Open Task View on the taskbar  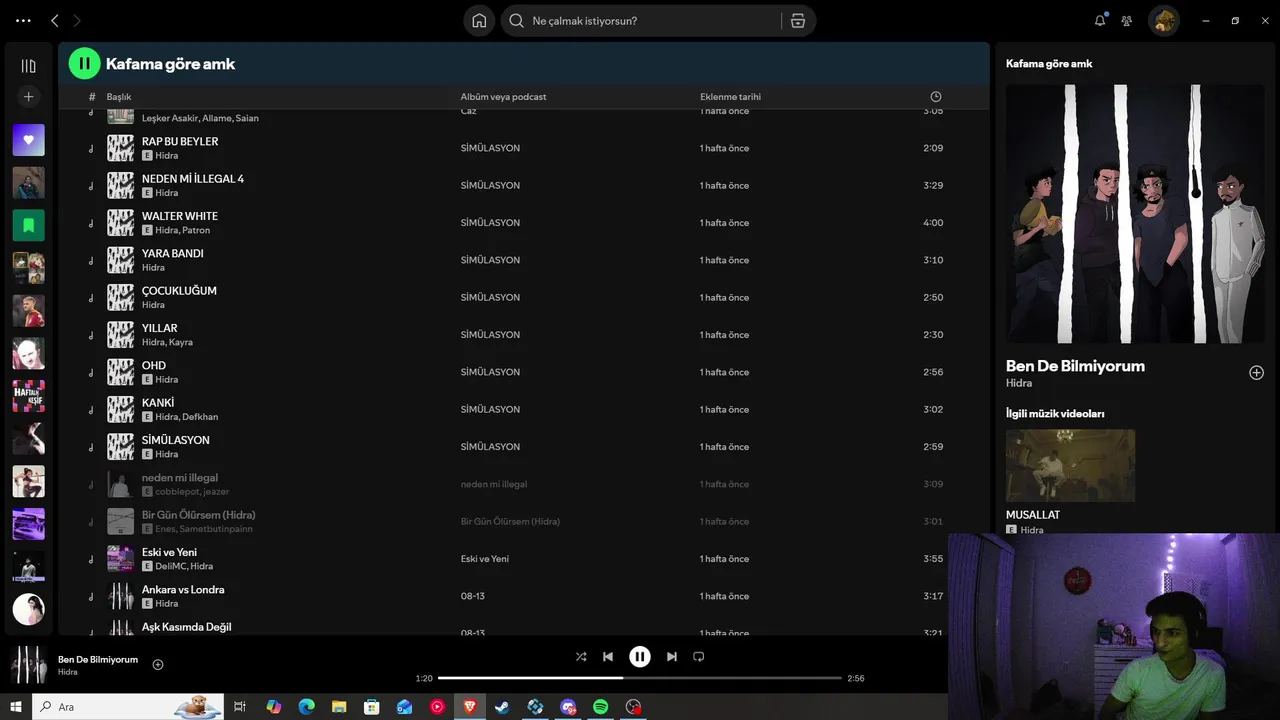(240, 707)
